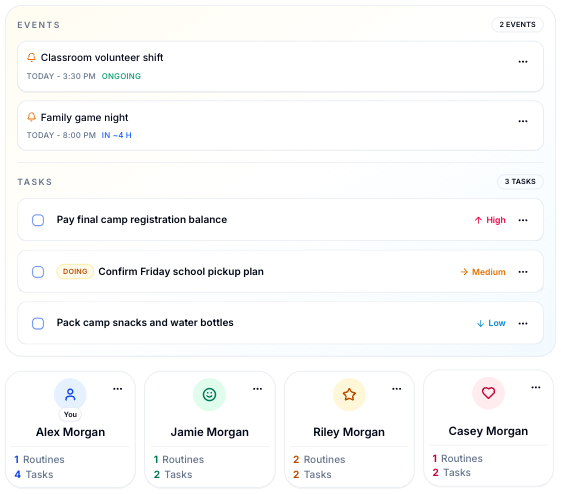Click Riley Morgan's 2 Tasks count

pos(312,474)
